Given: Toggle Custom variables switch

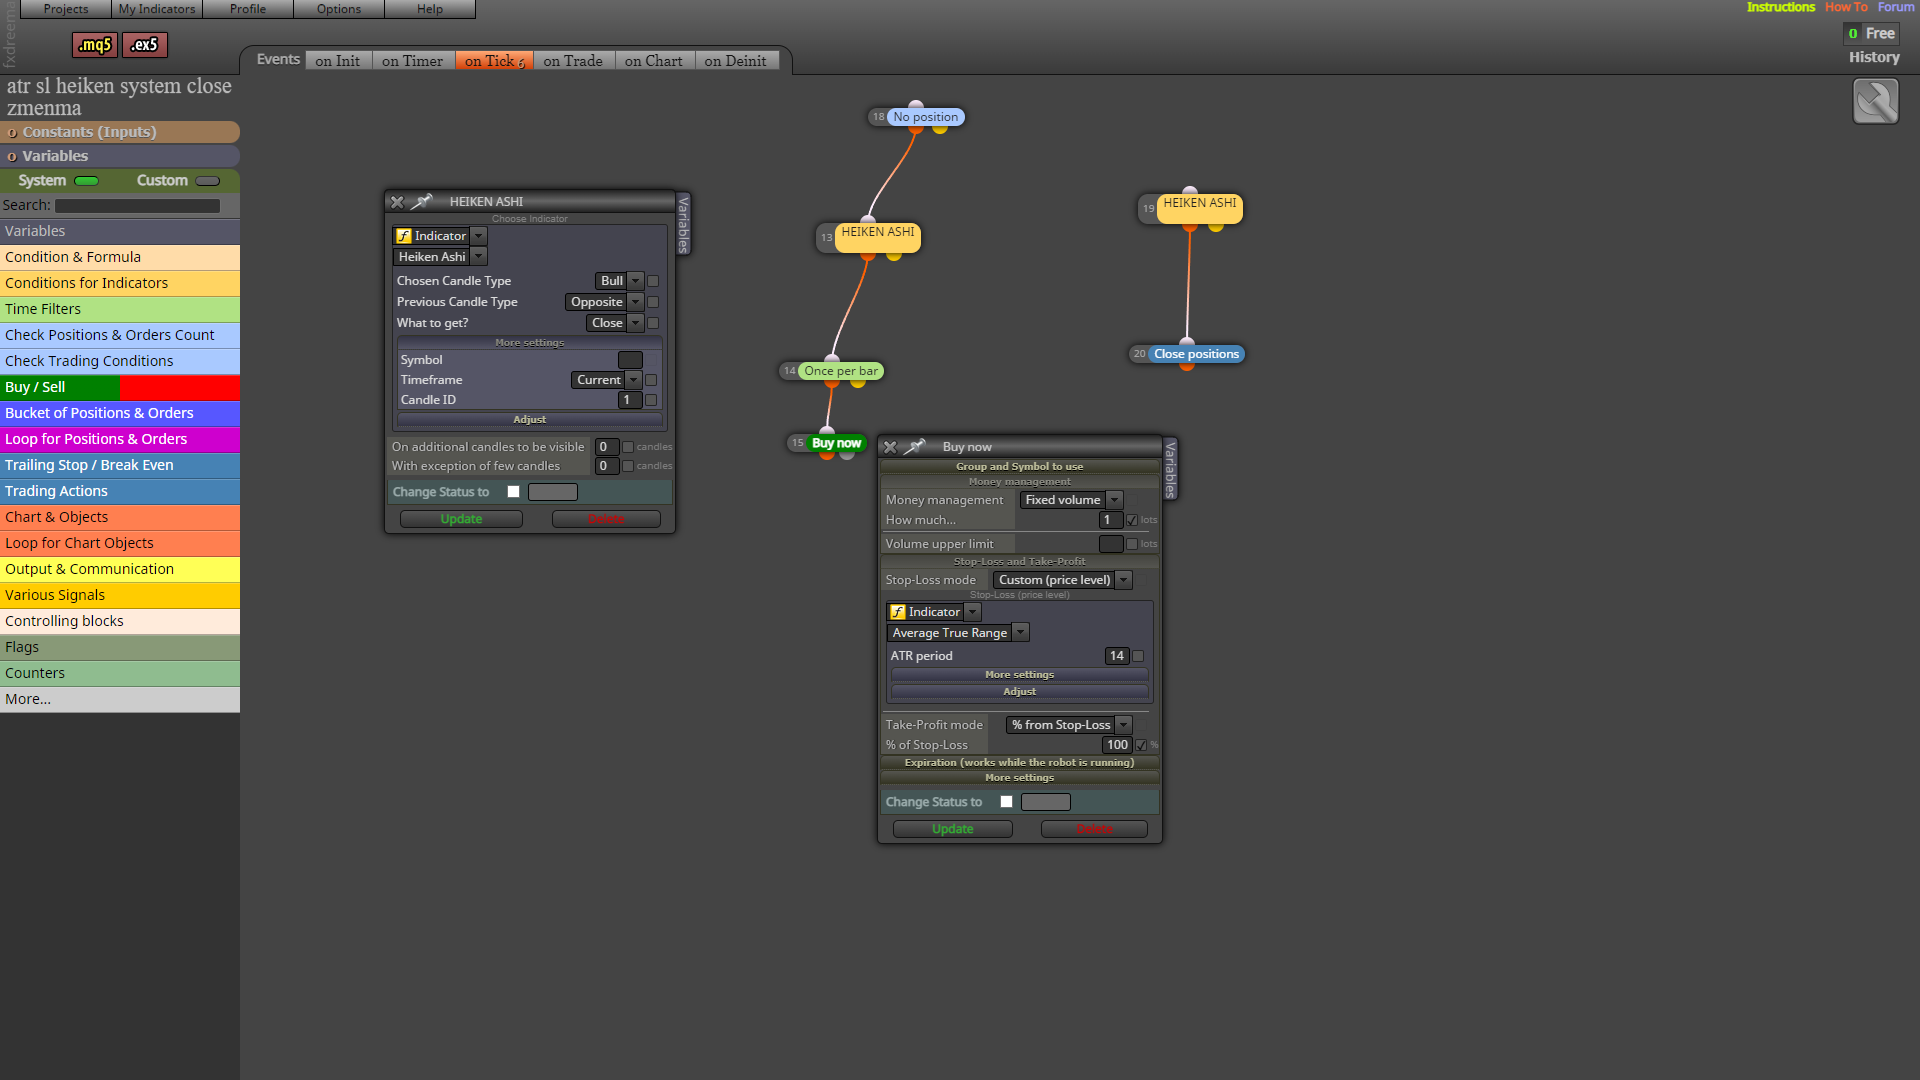Looking at the screenshot, I should tap(208, 181).
